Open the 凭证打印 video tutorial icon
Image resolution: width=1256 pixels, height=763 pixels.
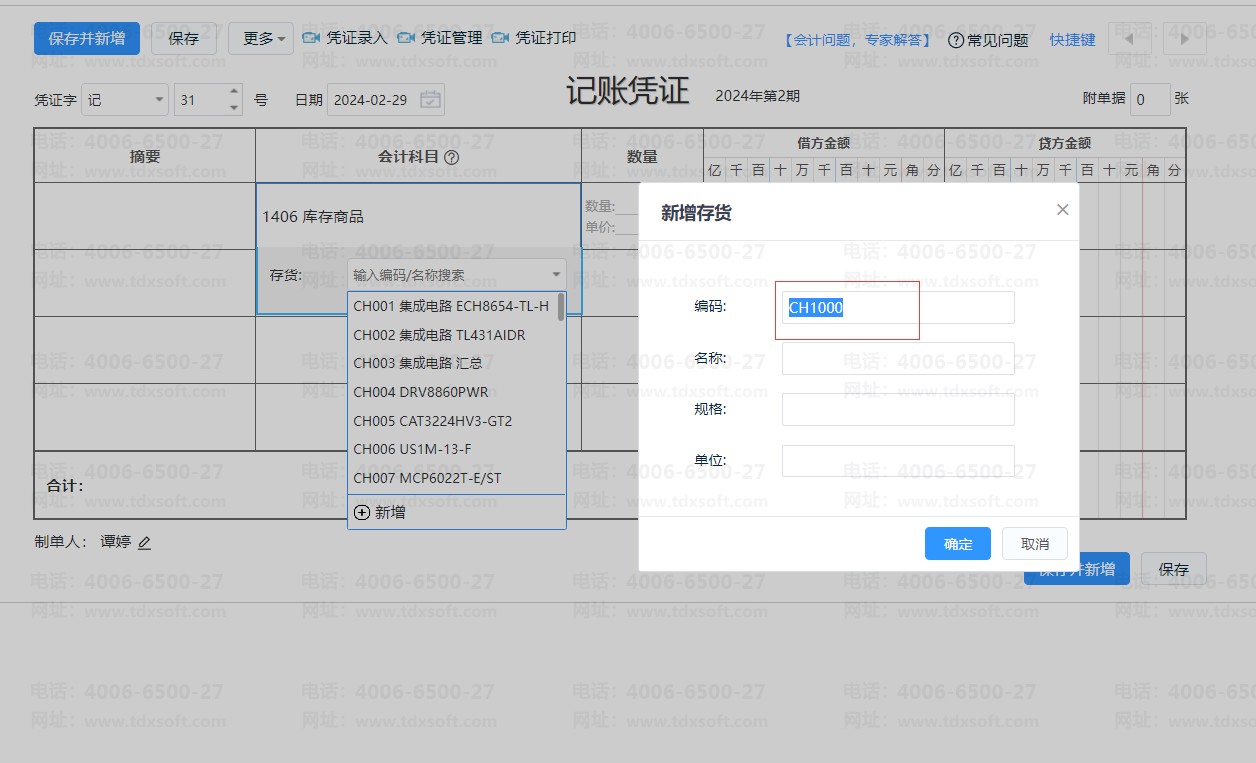pos(501,38)
